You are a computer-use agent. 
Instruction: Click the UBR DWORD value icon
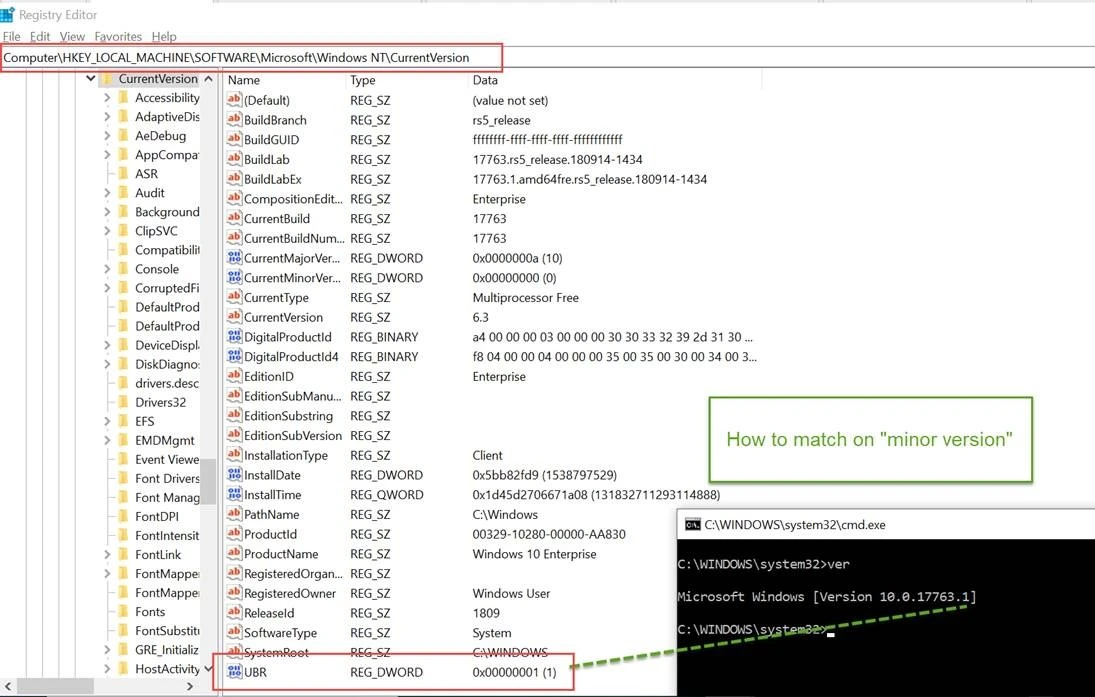coord(235,672)
